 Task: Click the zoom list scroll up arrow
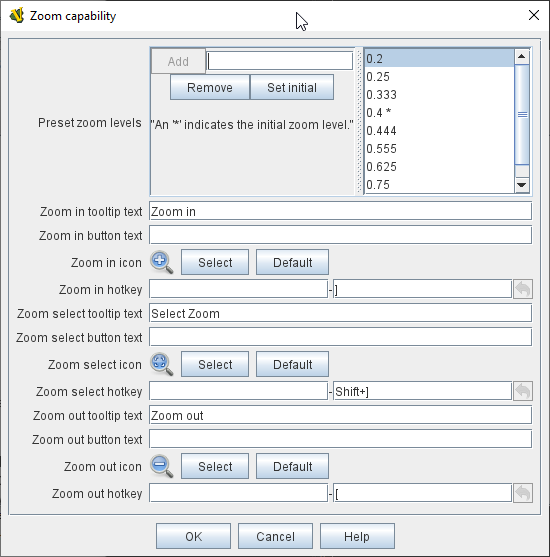[x=522, y=56]
